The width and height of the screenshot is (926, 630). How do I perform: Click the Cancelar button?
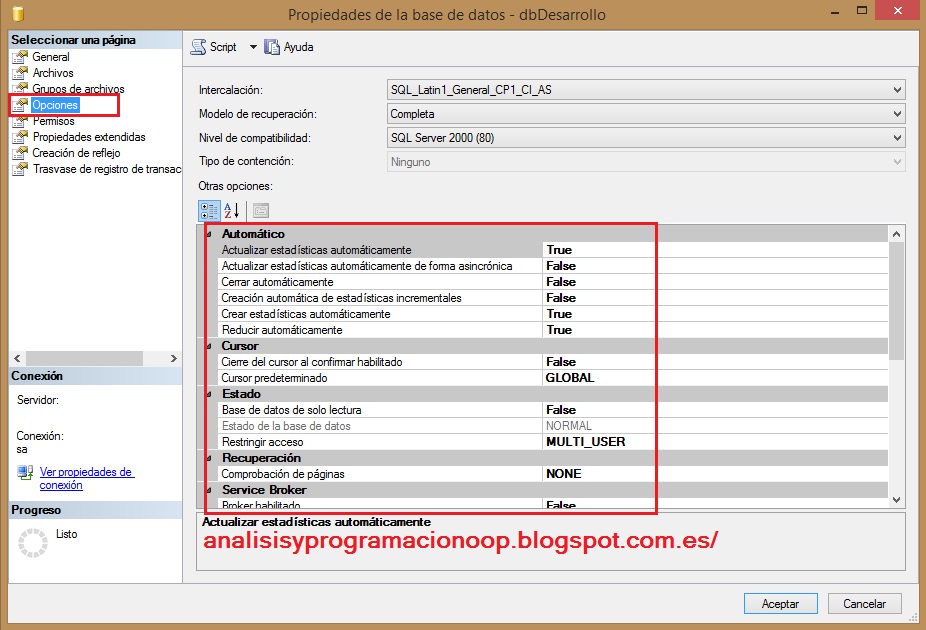pos(865,603)
